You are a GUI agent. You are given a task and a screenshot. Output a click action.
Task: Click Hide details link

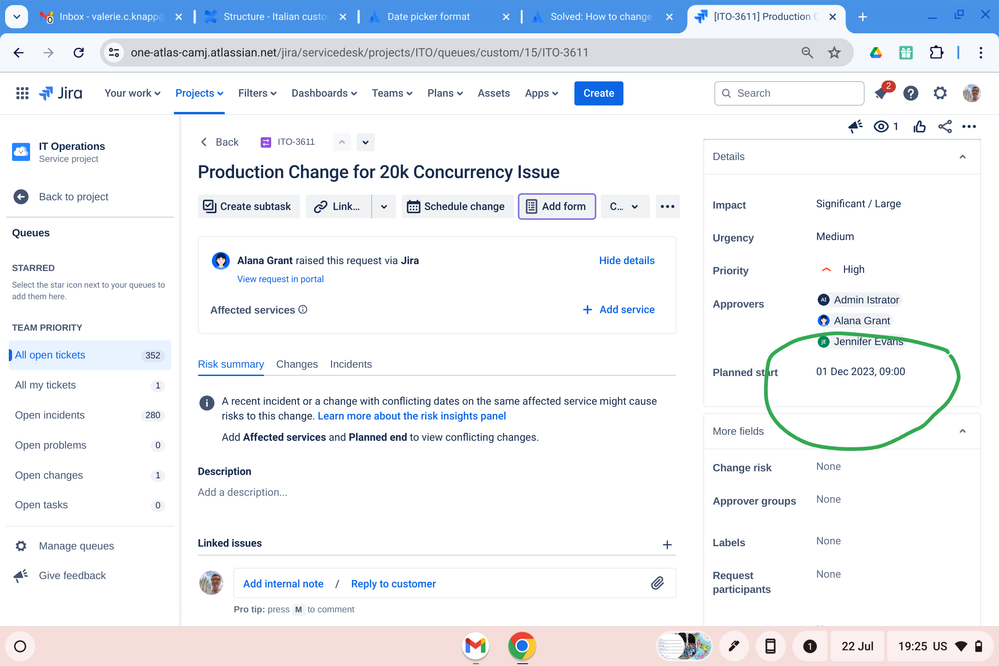[627, 260]
